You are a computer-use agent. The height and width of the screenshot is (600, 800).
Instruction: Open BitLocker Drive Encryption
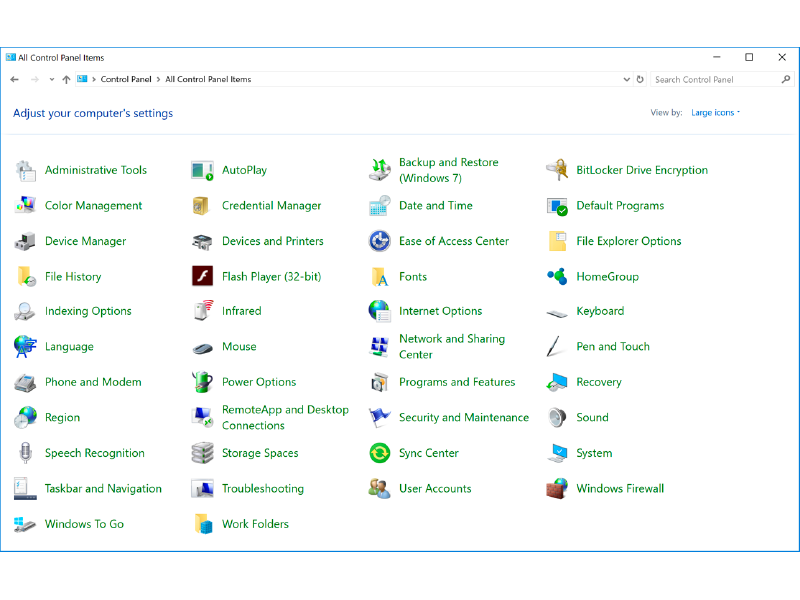point(641,170)
